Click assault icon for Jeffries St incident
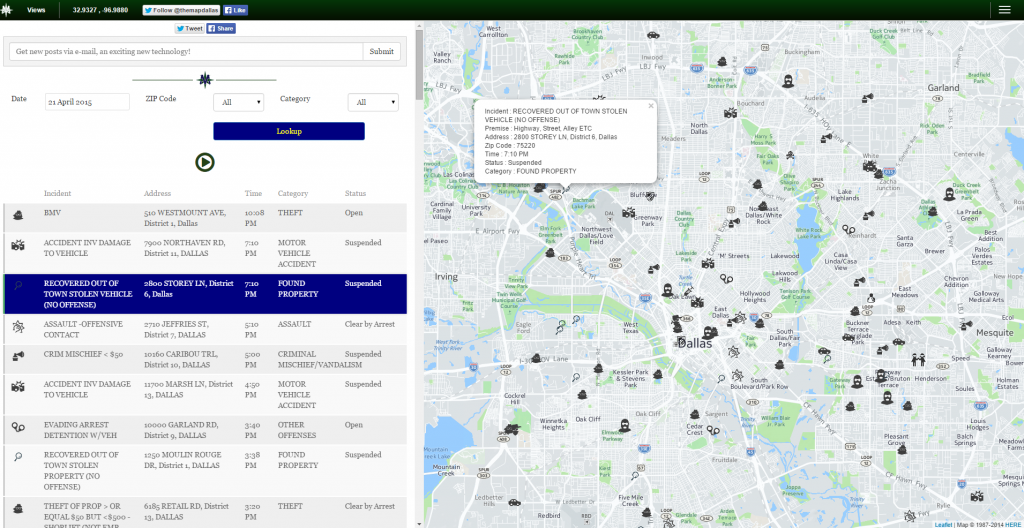Image resolution: width=1024 pixels, height=528 pixels. (x=18, y=327)
